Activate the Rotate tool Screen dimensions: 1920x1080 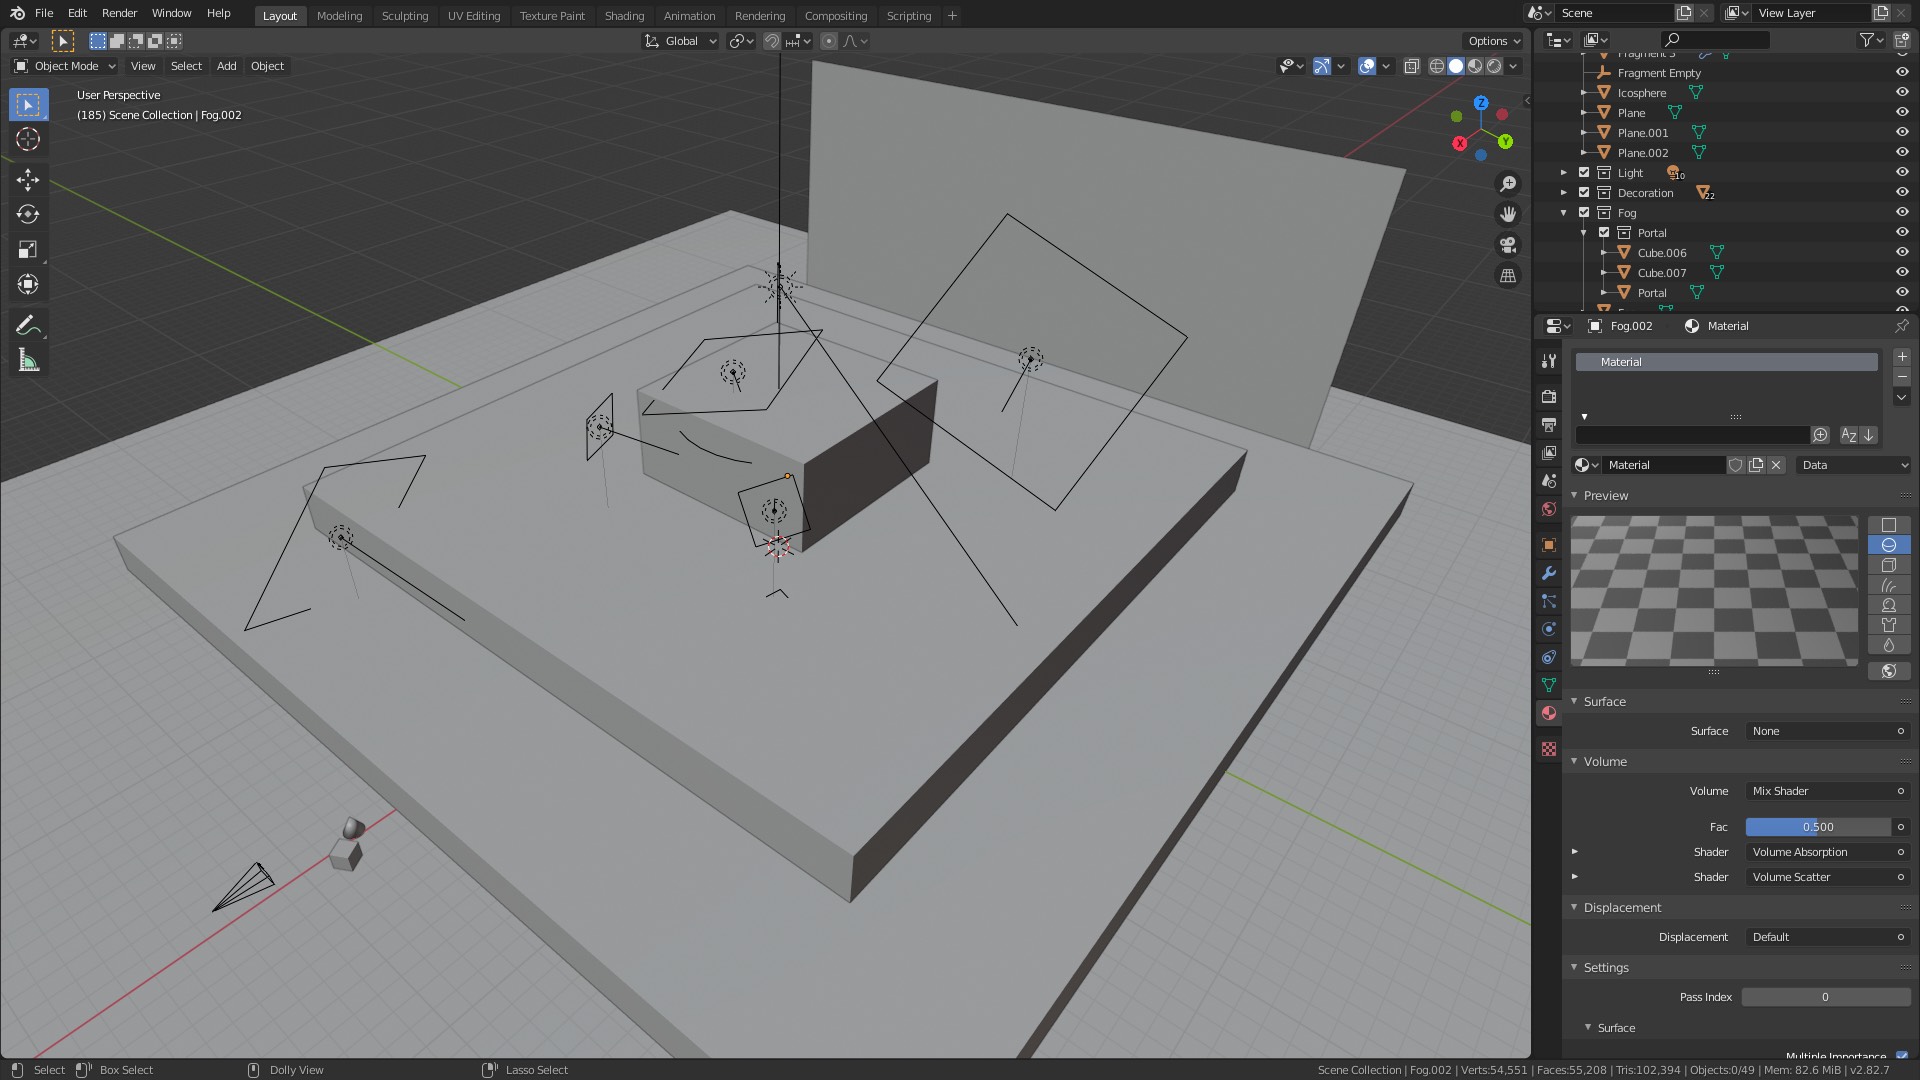click(28, 214)
